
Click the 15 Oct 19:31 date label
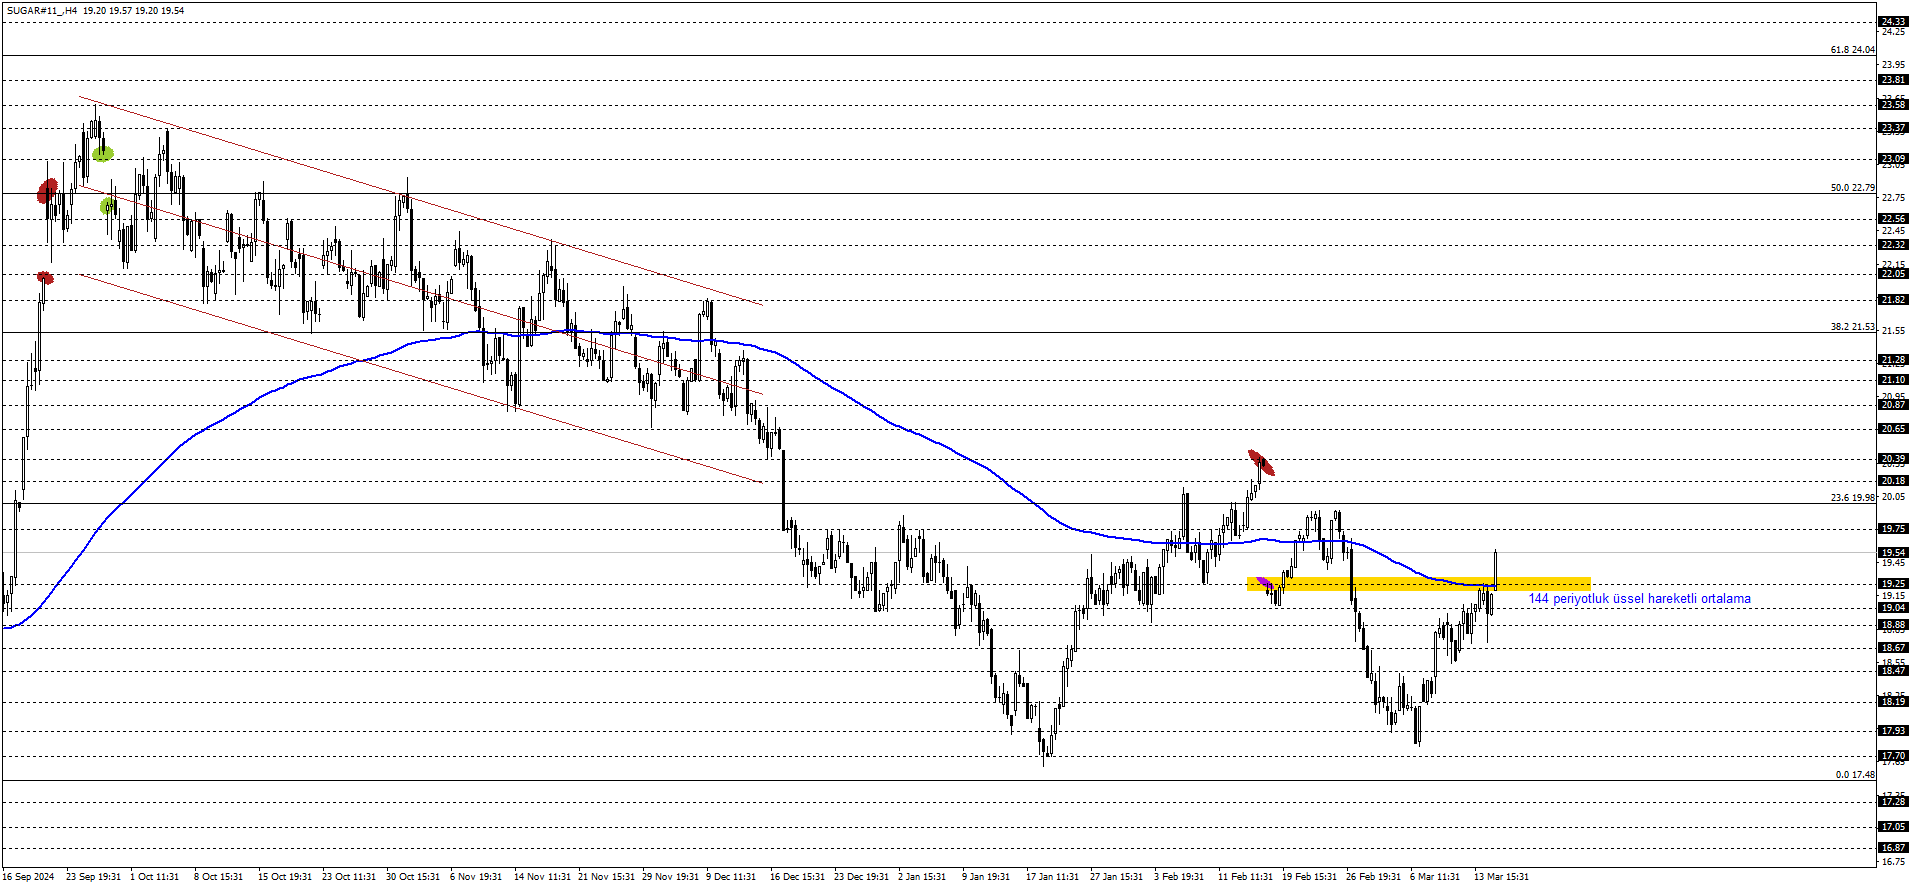coord(285,877)
